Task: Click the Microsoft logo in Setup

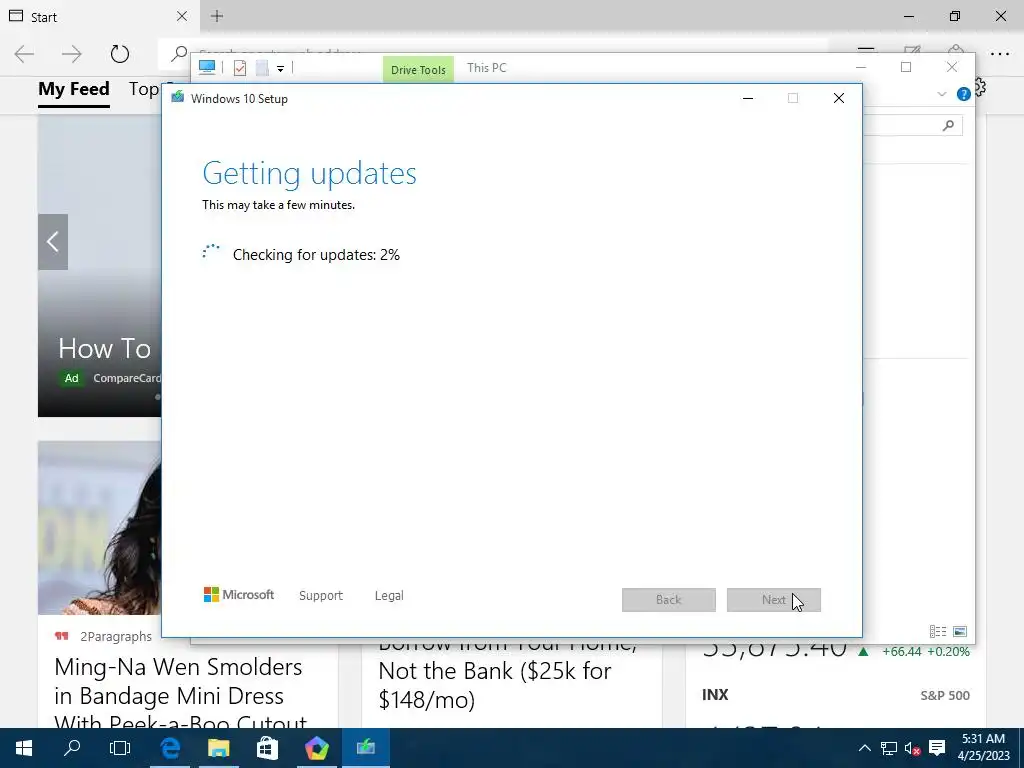Action: coord(239,594)
